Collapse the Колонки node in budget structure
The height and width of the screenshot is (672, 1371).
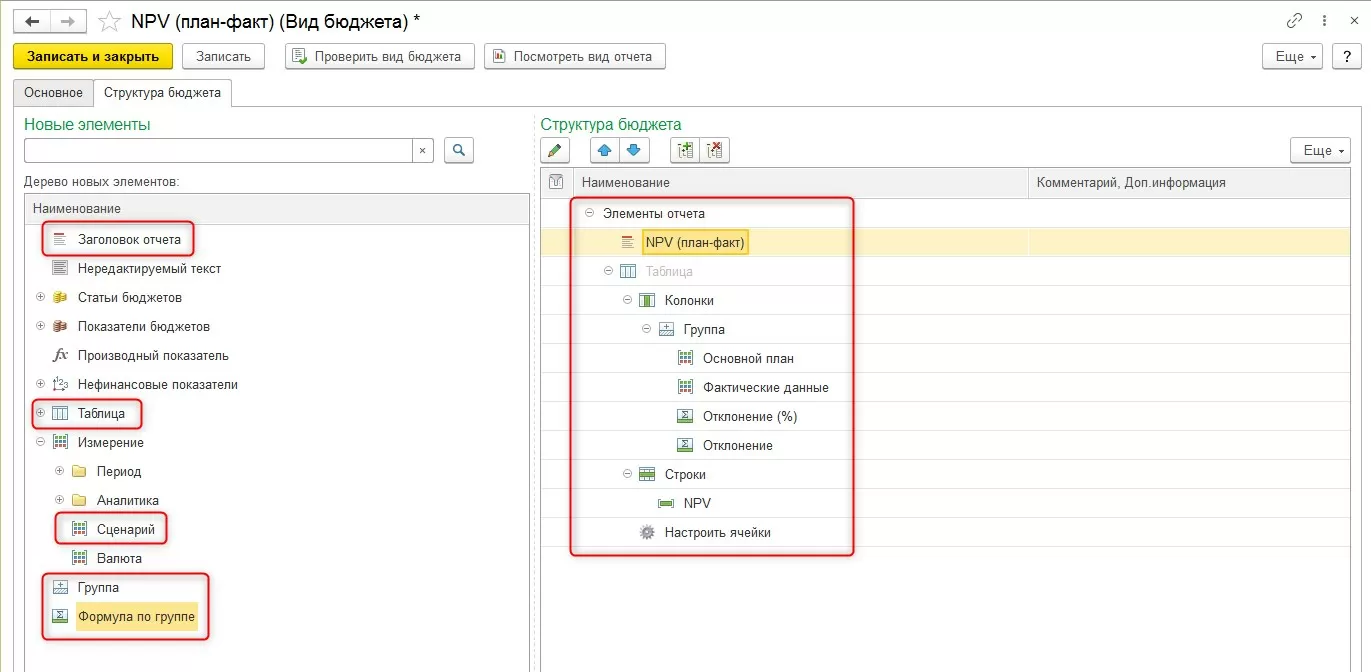coord(627,300)
